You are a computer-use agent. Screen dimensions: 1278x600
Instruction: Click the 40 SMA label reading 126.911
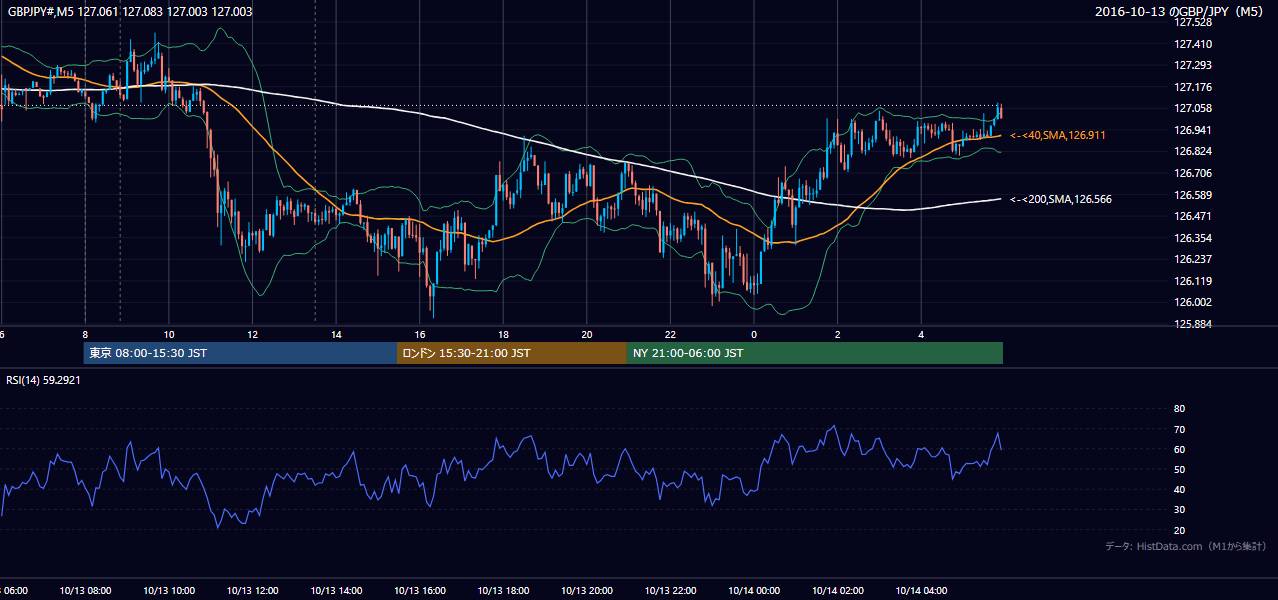(1058, 135)
